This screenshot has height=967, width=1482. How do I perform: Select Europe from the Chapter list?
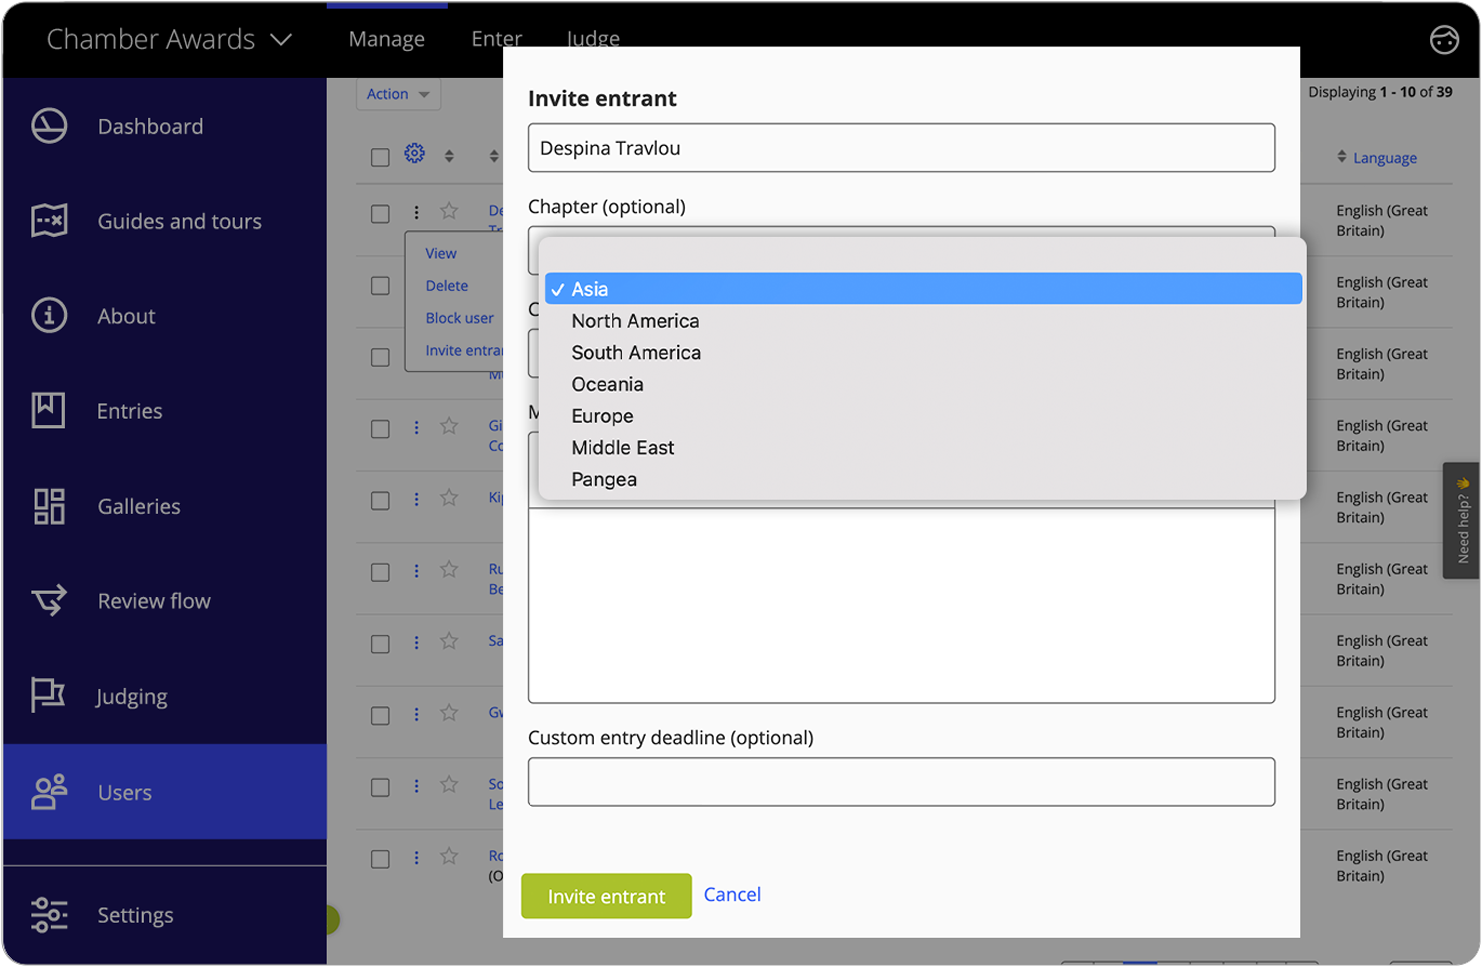[x=602, y=416]
